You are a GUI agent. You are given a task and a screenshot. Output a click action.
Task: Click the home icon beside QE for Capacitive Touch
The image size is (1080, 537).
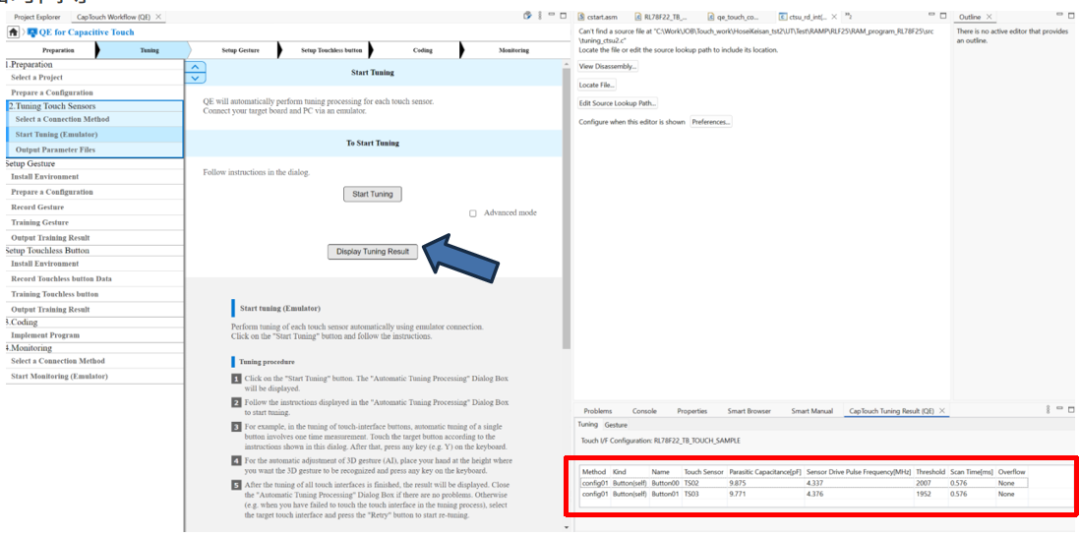(13, 32)
